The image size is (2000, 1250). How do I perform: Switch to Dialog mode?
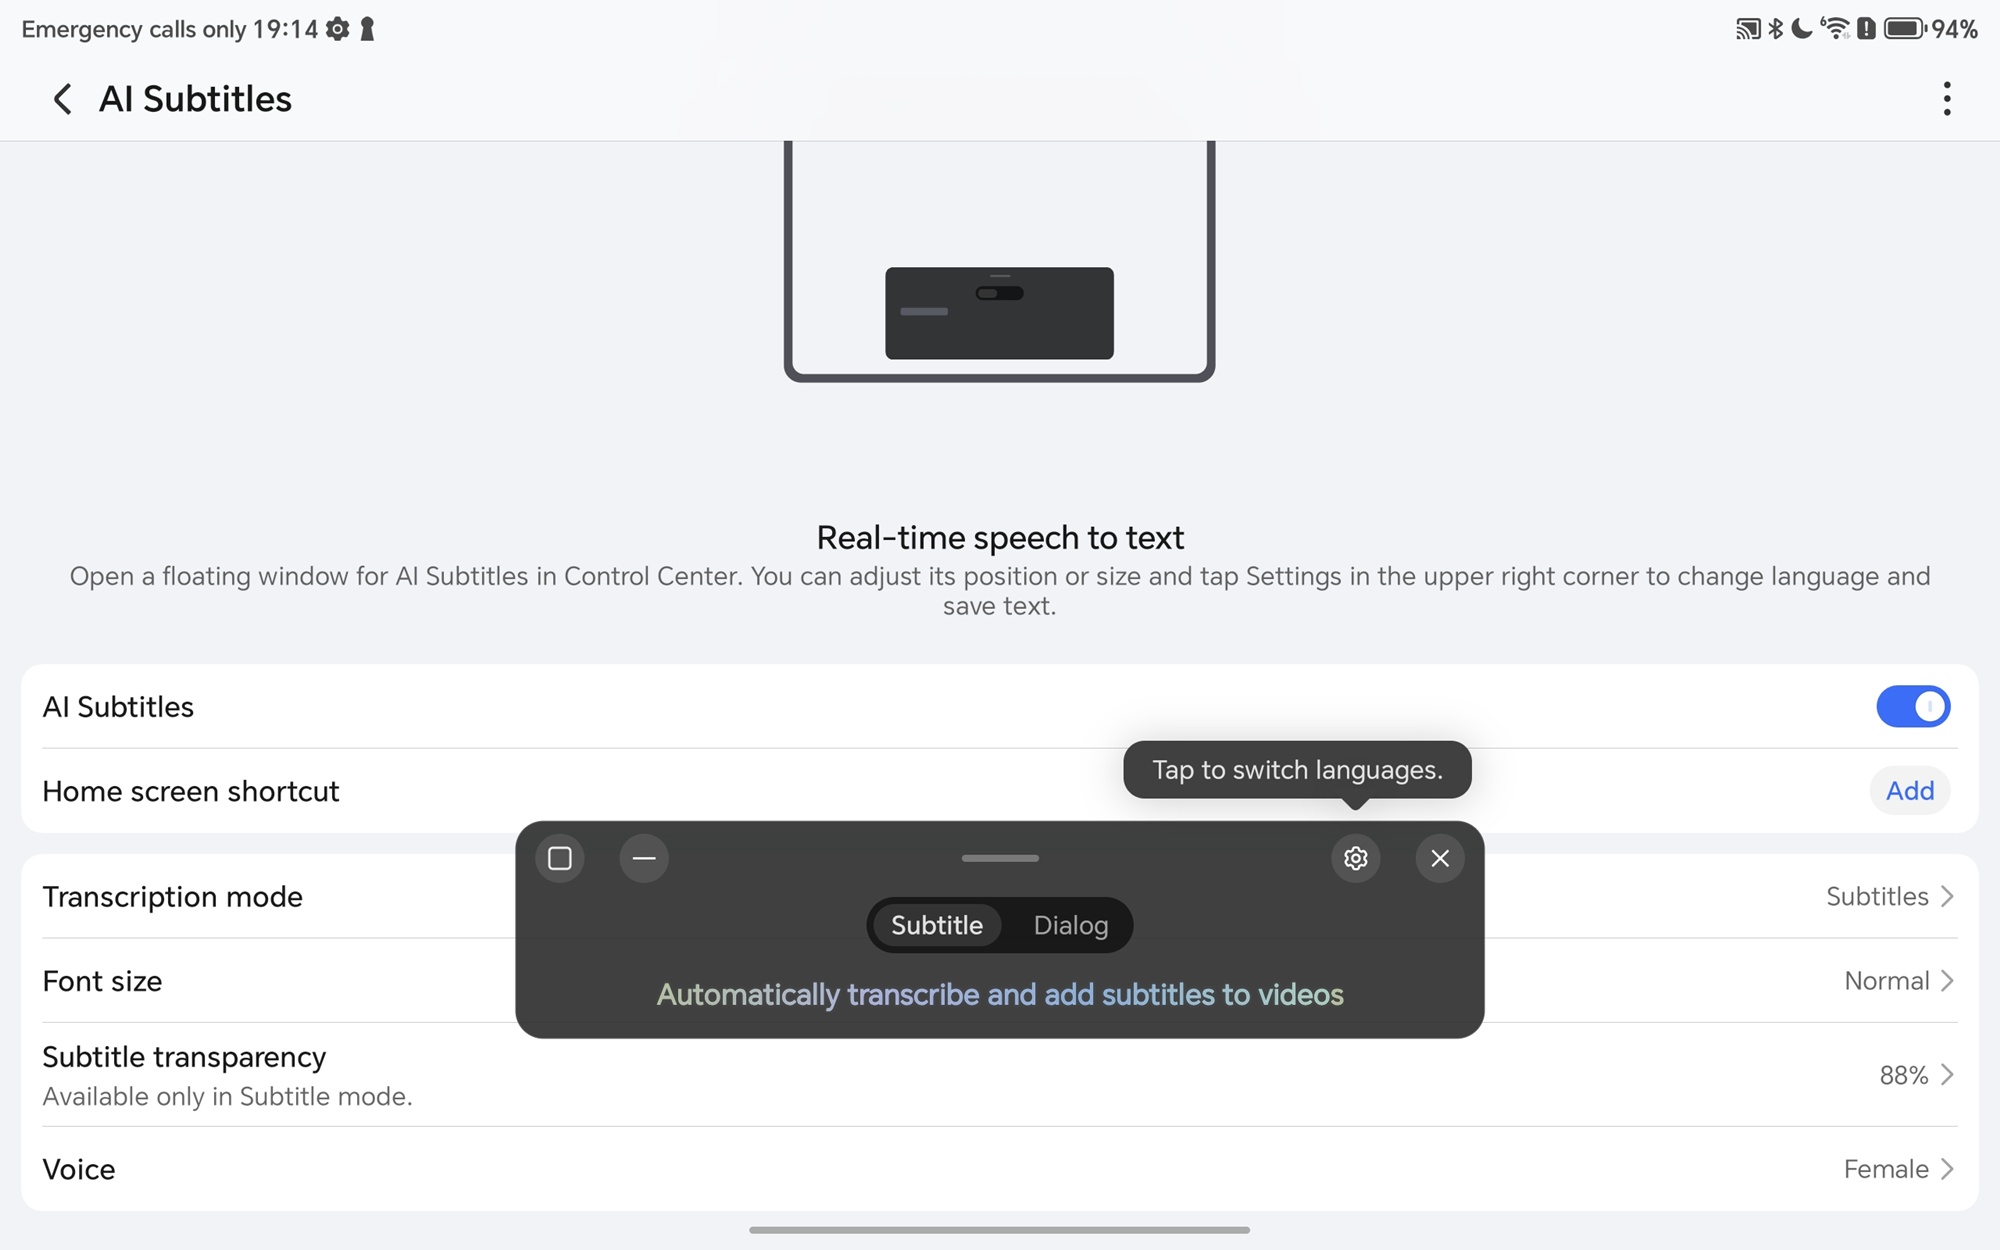click(1070, 925)
